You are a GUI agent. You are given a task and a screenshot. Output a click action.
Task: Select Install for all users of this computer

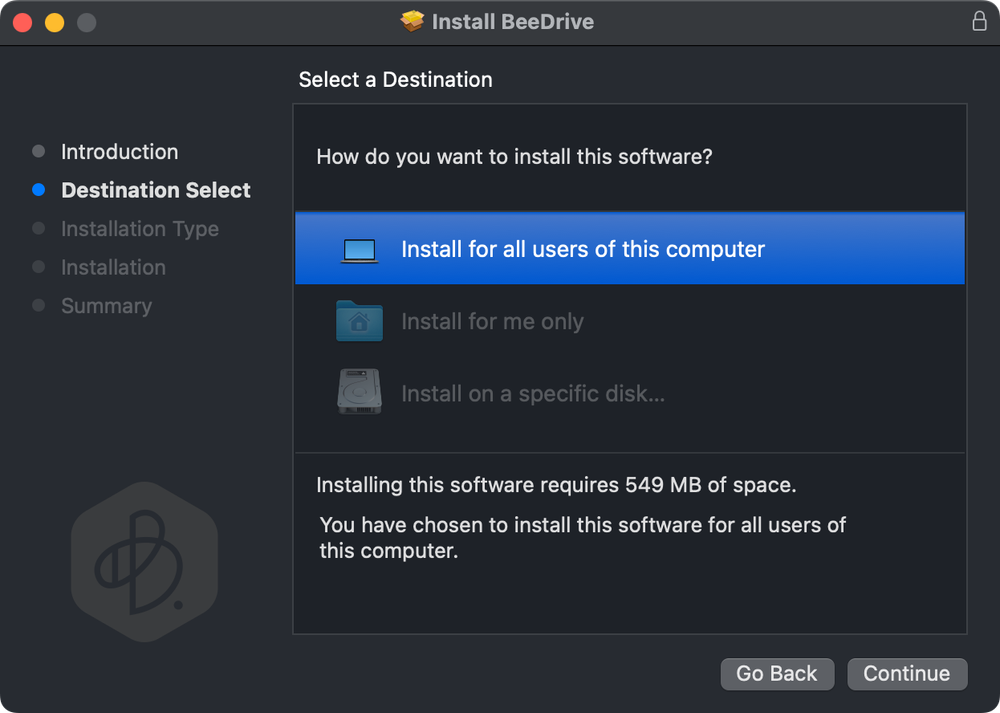click(629, 249)
